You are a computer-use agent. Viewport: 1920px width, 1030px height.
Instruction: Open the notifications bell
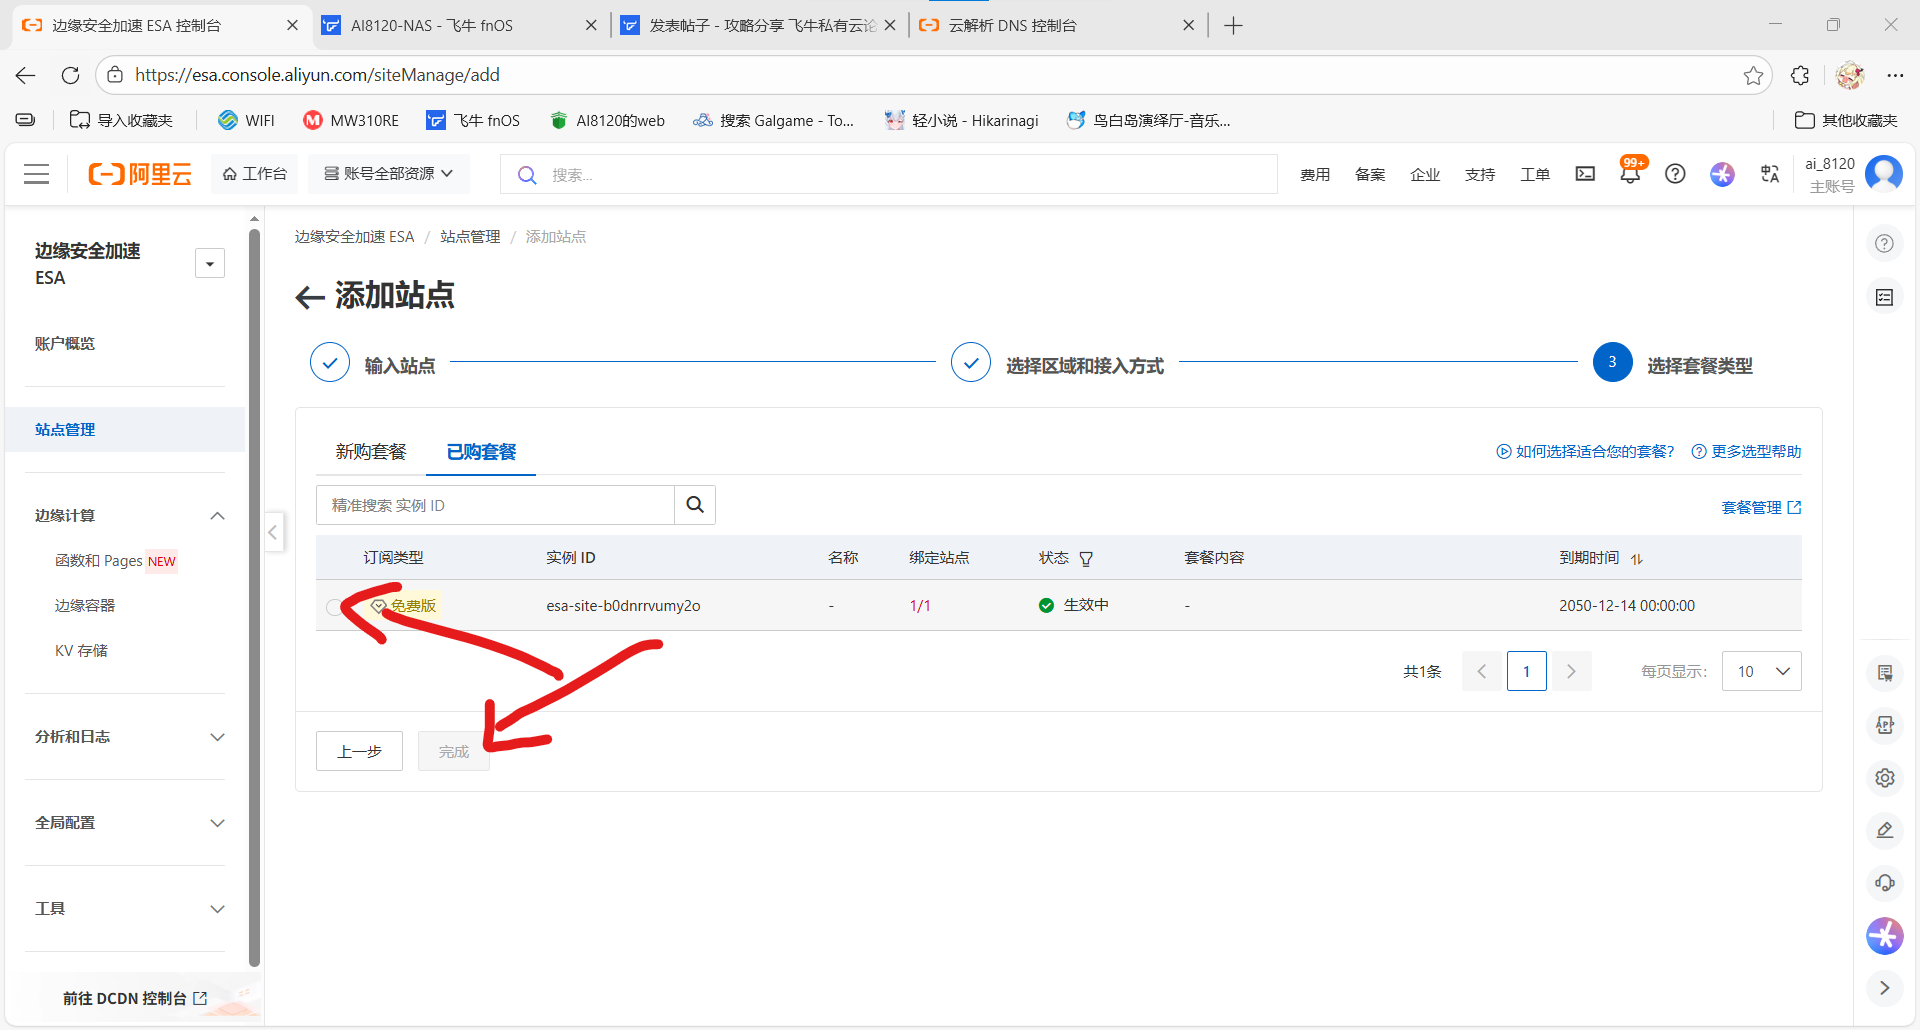click(1630, 174)
